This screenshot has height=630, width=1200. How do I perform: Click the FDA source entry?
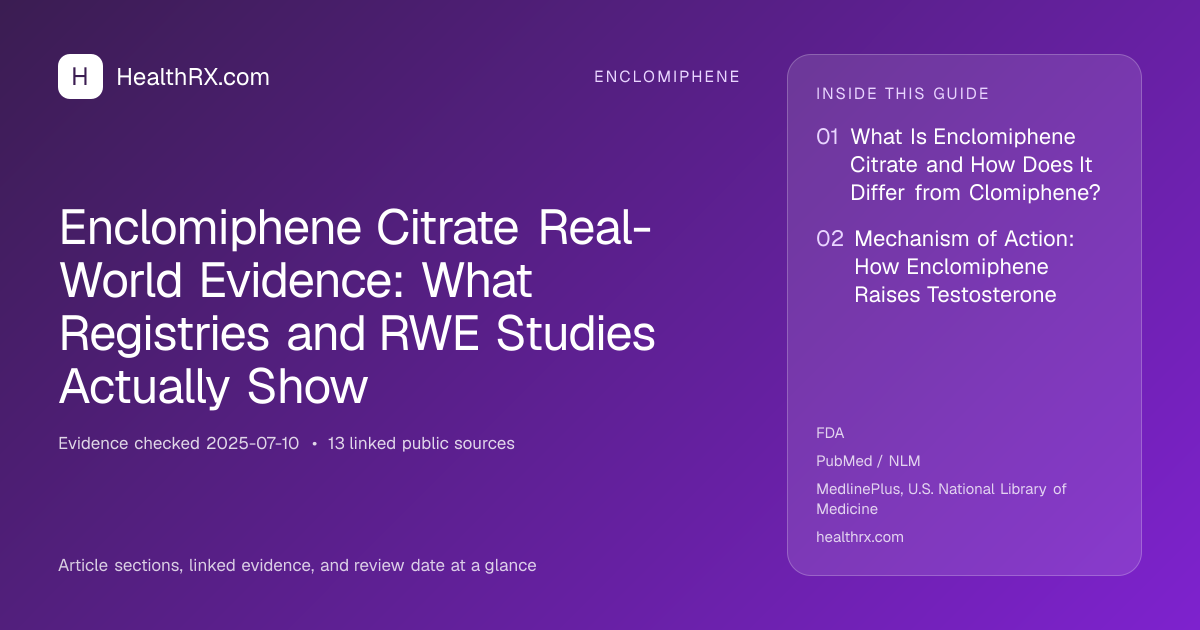tap(830, 433)
